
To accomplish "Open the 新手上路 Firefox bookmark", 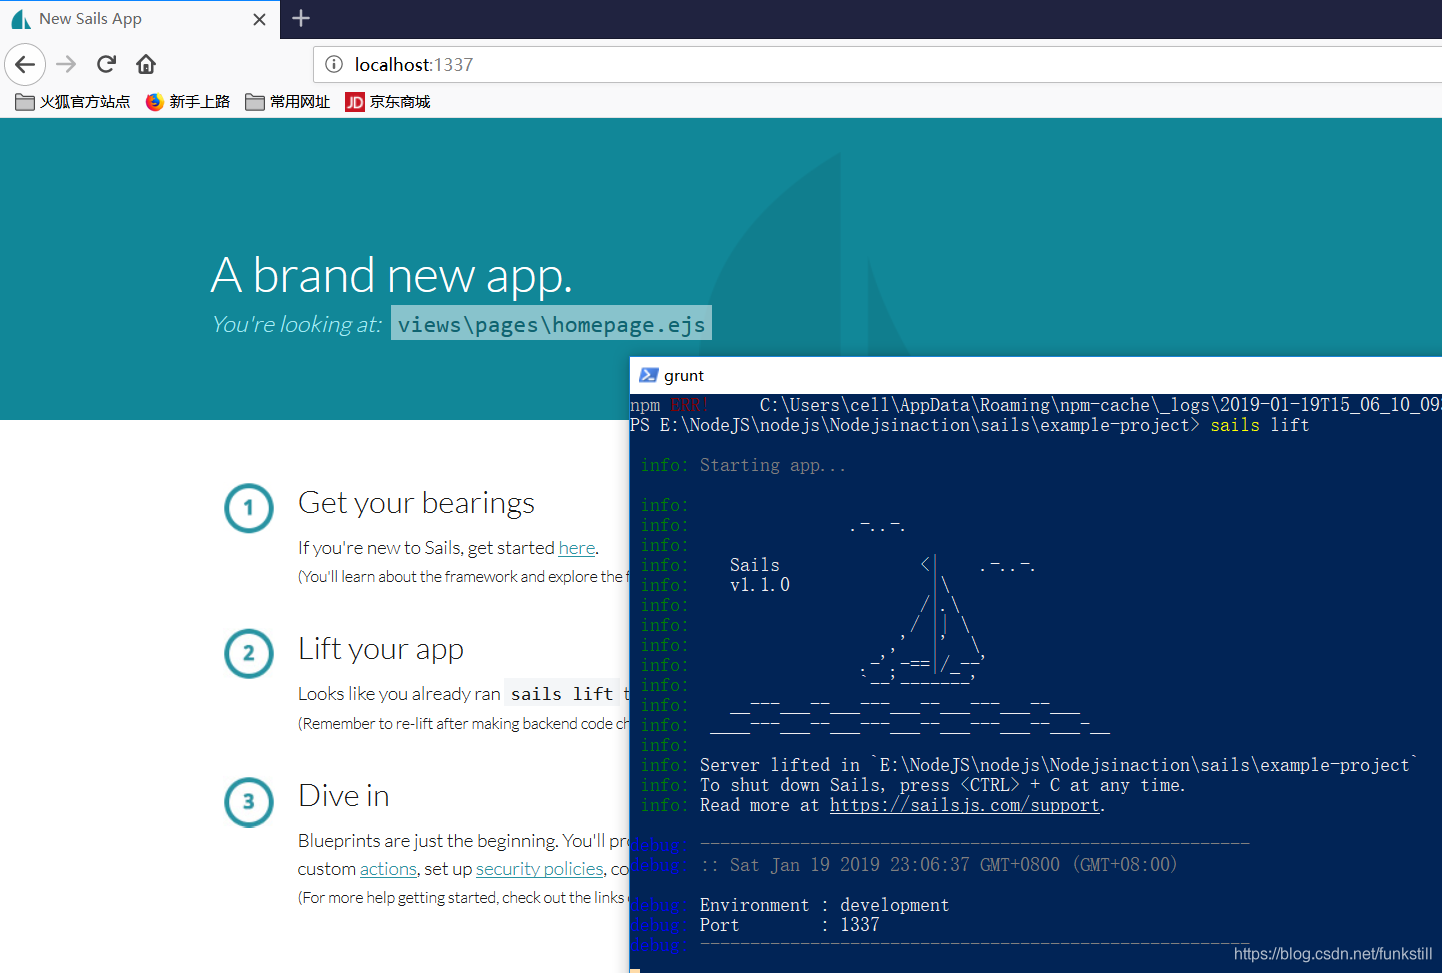I will tap(188, 102).
